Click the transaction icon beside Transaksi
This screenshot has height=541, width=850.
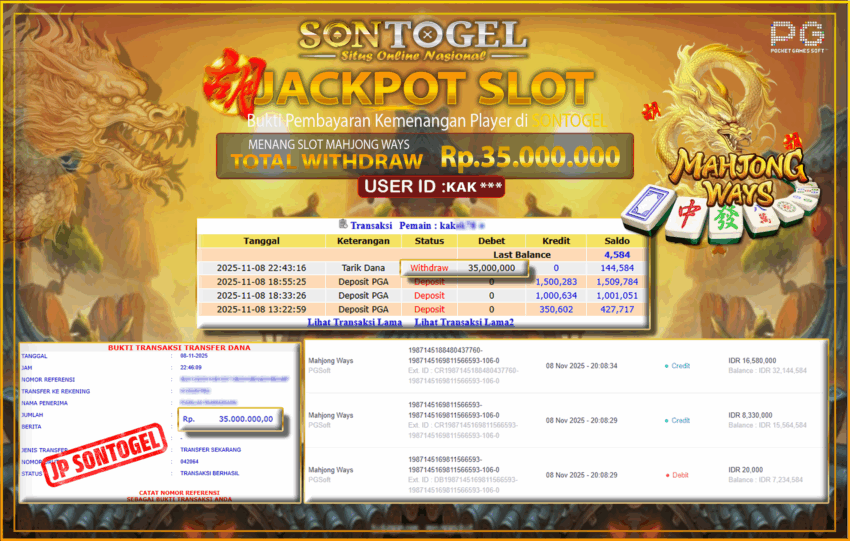(x=343, y=224)
